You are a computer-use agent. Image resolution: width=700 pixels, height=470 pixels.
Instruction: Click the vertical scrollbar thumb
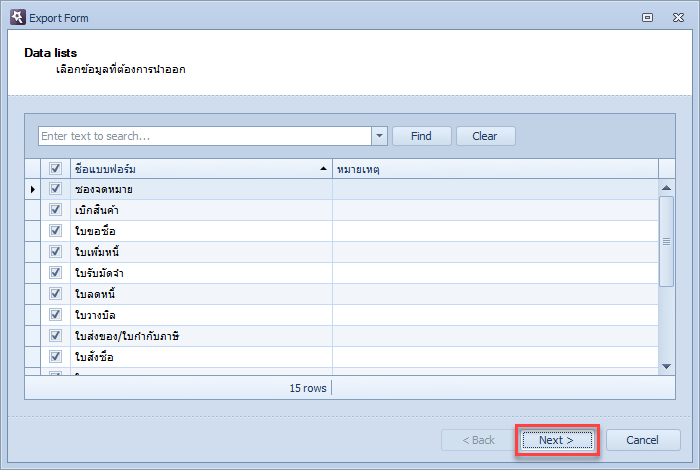tap(667, 241)
